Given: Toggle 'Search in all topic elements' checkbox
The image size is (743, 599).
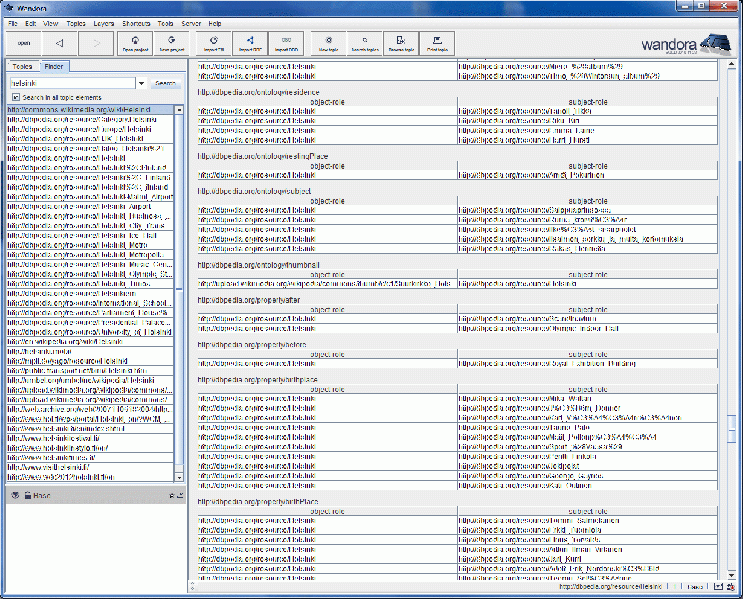Looking at the screenshot, I should 15,96.
